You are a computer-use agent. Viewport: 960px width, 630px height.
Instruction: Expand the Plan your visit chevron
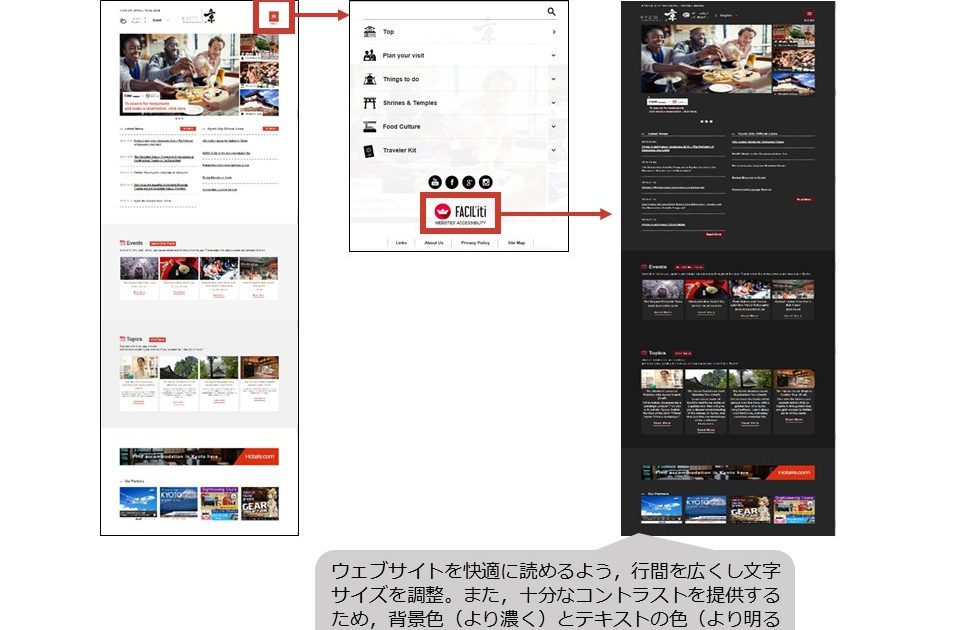pos(553,55)
